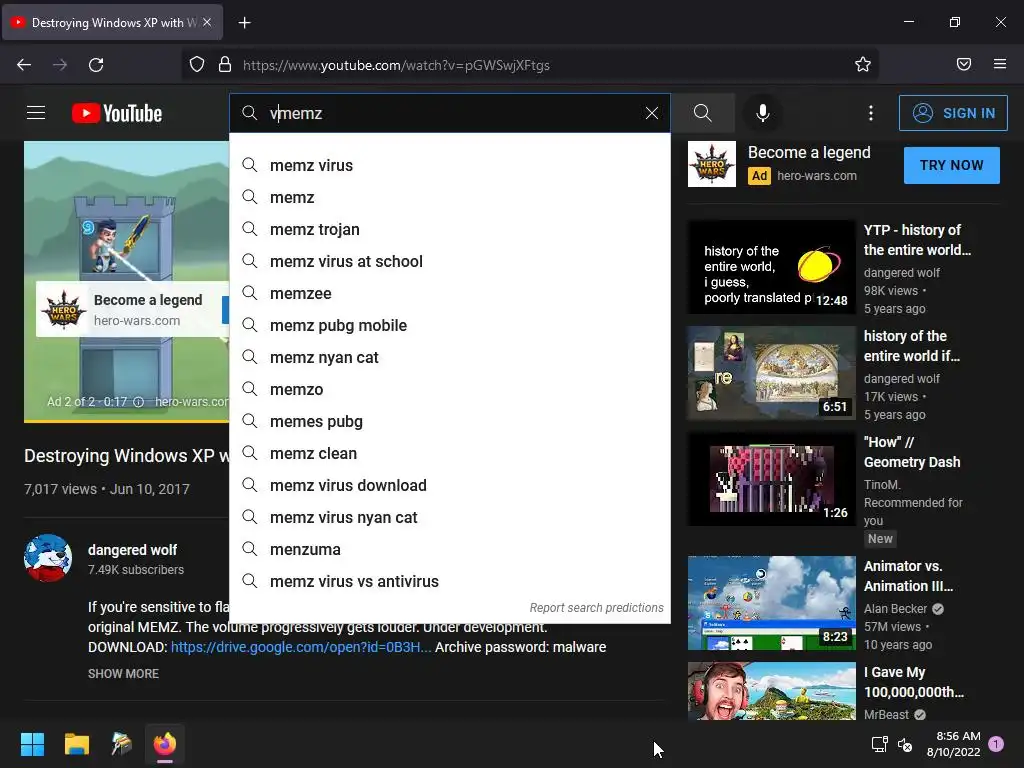Go back with browser back arrow
The width and height of the screenshot is (1024, 768).
click(24, 65)
